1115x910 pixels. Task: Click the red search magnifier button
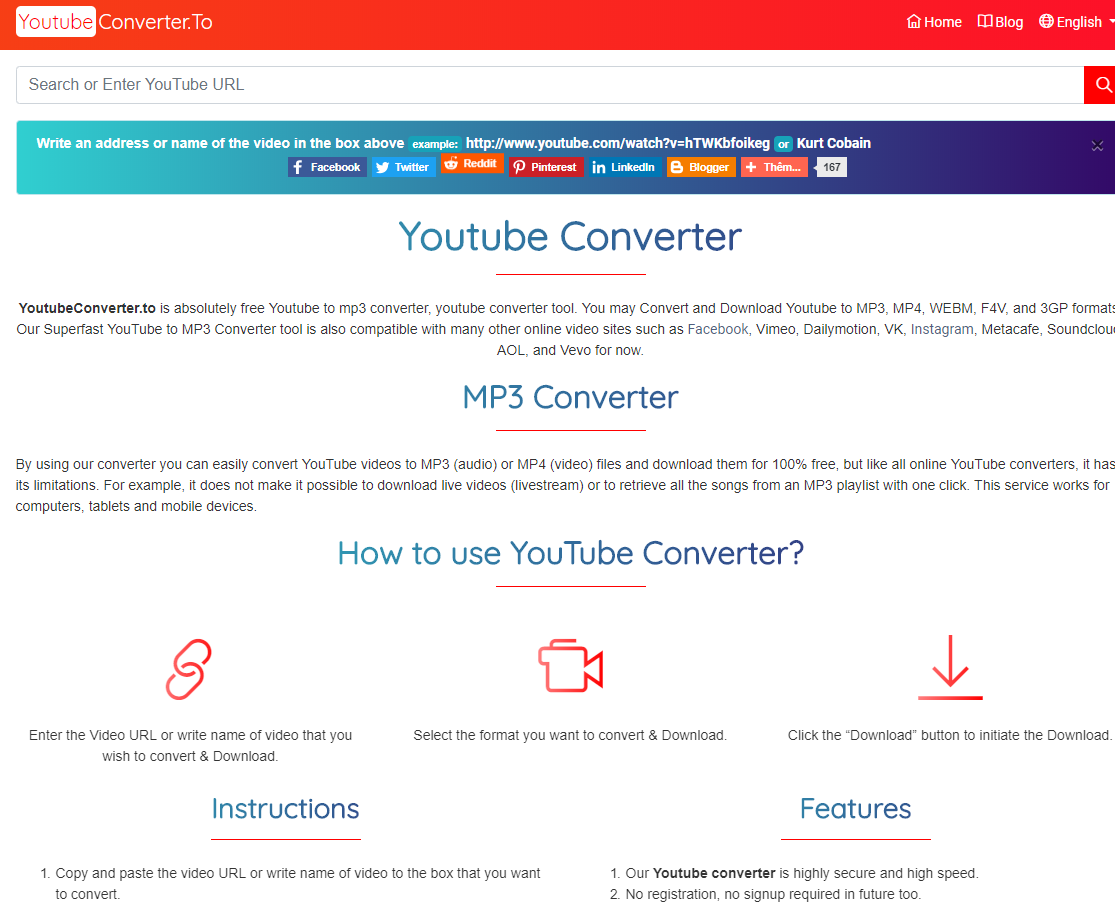1100,85
